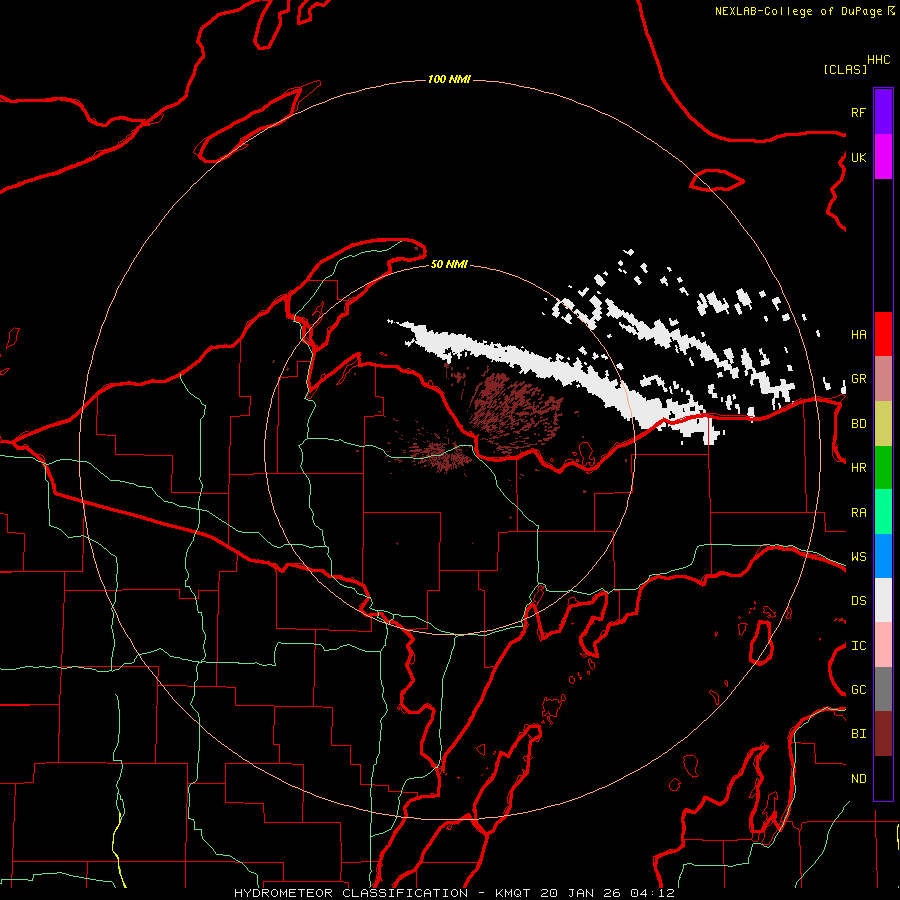
Task: Click the WS legend label
Action: click(x=858, y=557)
